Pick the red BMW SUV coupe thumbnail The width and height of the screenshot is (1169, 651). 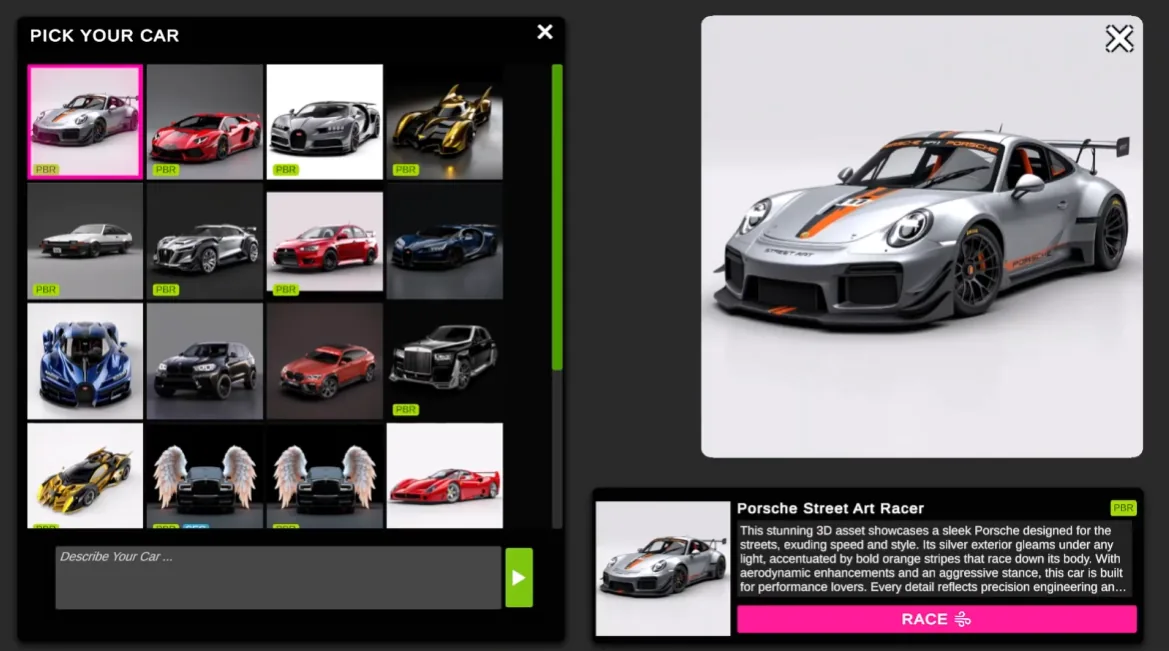(324, 361)
